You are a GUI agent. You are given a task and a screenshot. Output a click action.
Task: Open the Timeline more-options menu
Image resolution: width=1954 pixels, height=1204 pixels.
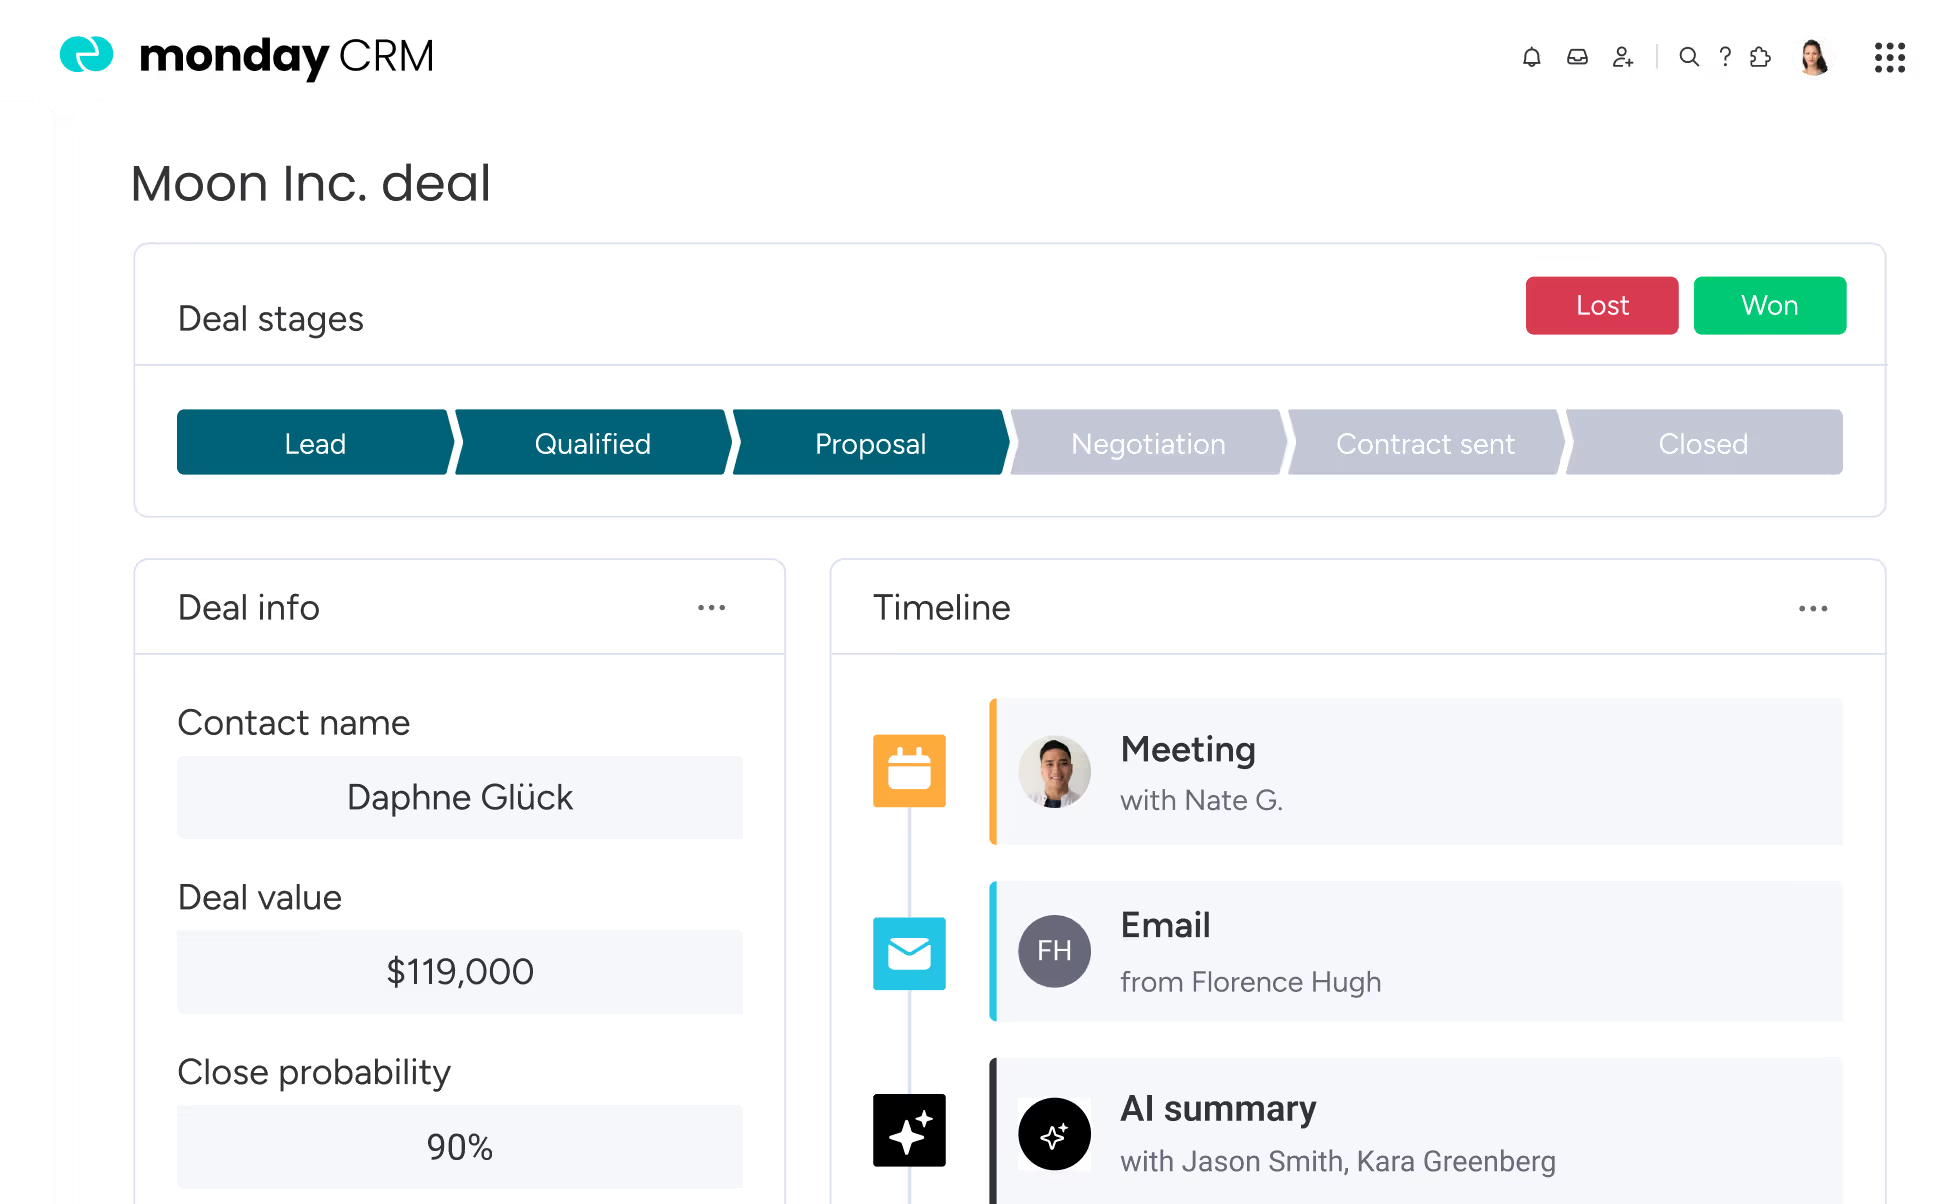point(1813,608)
